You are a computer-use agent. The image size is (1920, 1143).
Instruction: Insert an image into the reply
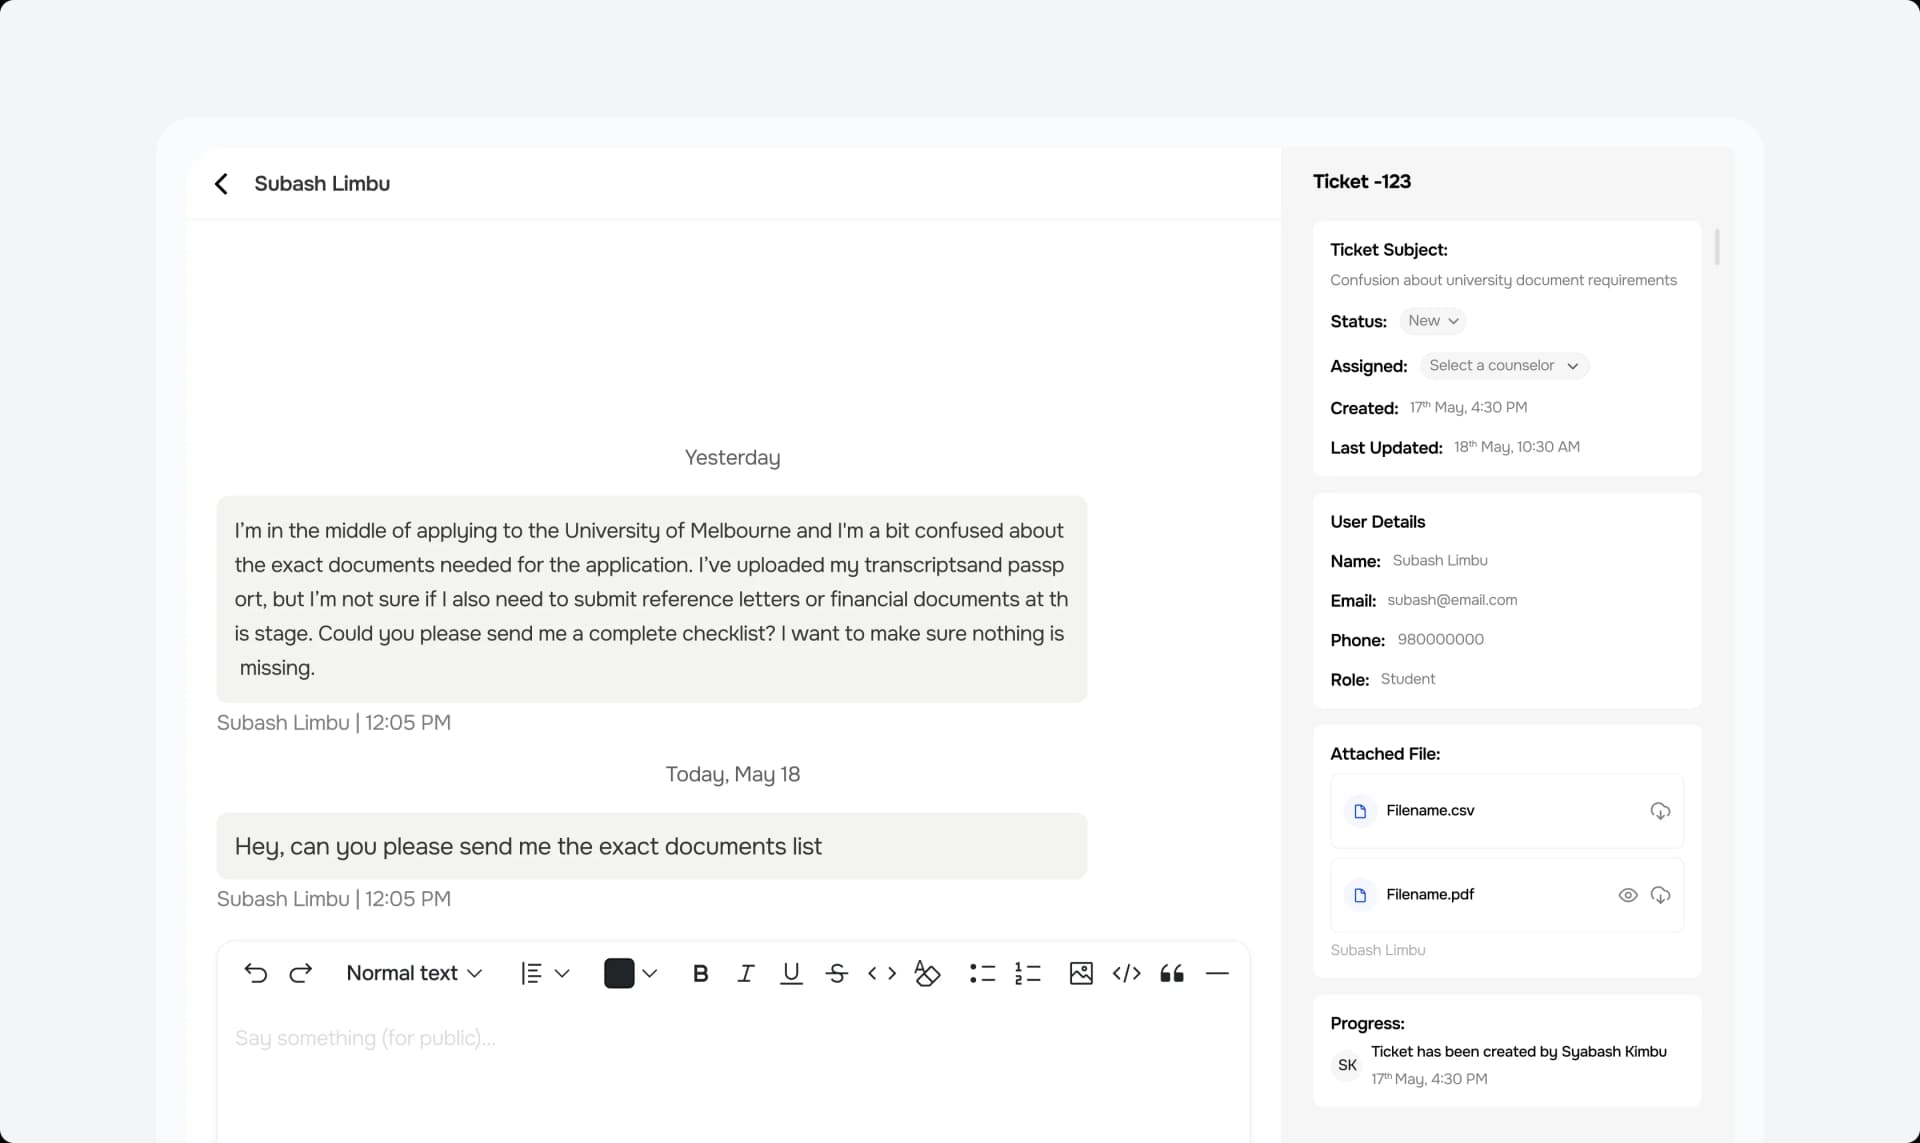1080,972
